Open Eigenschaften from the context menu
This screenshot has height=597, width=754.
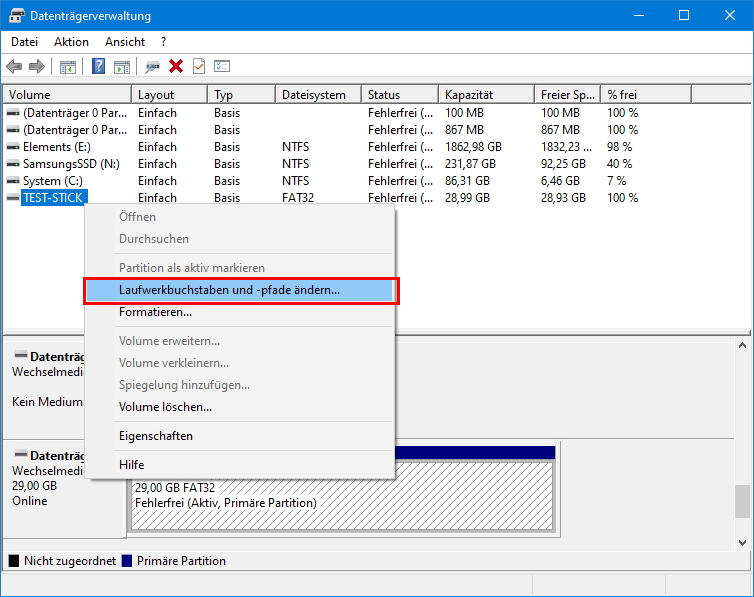pyautogui.click(x=240, y=436)
